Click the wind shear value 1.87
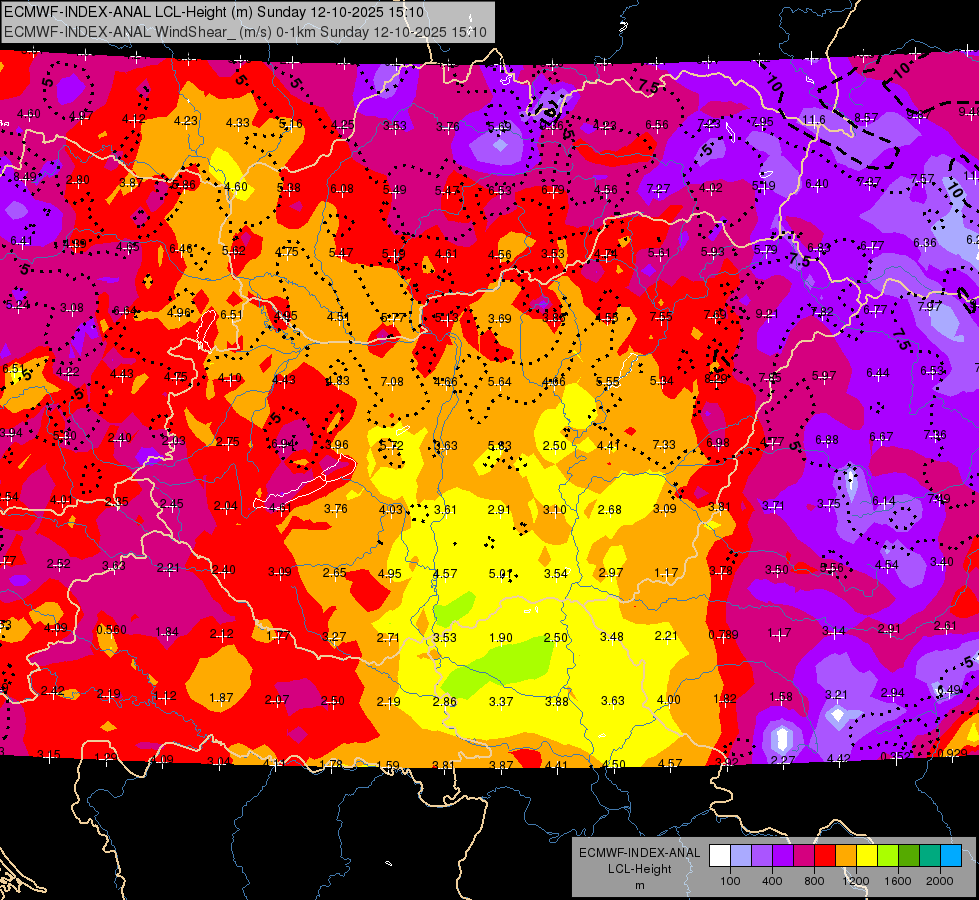The width and height of the screenshot is (979, 900). coord(221,698)
